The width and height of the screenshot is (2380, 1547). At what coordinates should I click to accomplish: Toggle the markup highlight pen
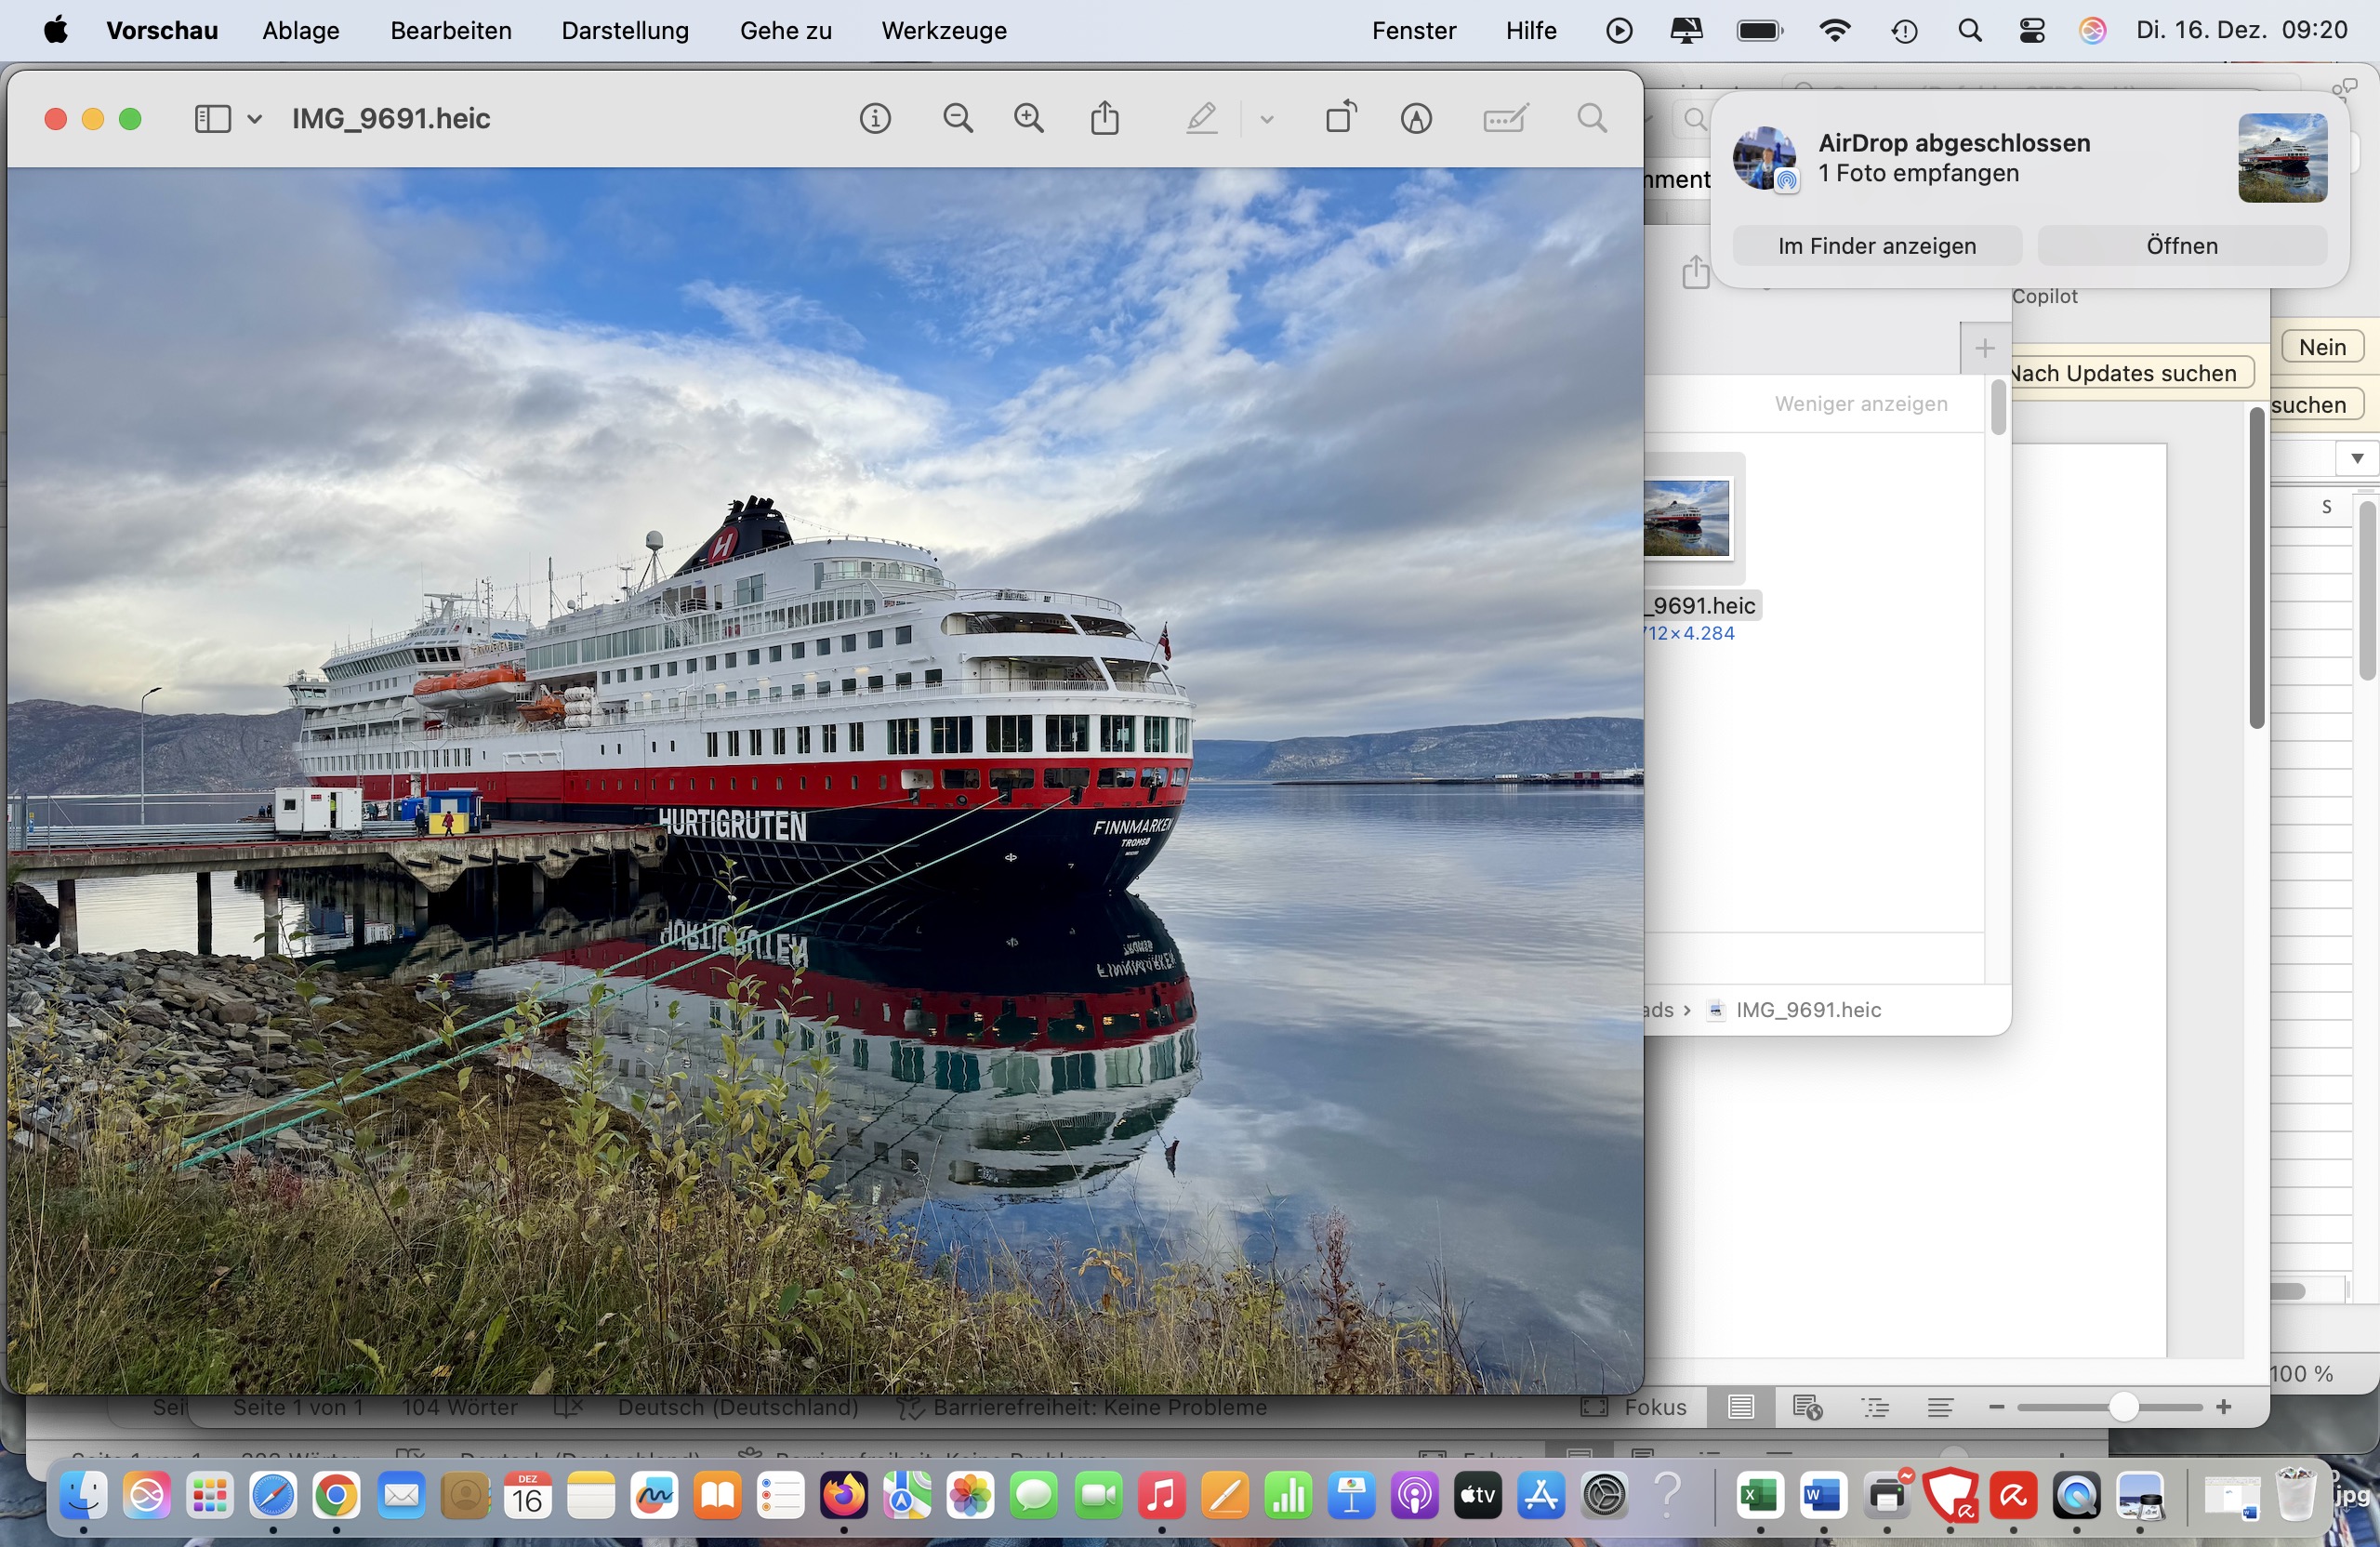pos(1202,119)
